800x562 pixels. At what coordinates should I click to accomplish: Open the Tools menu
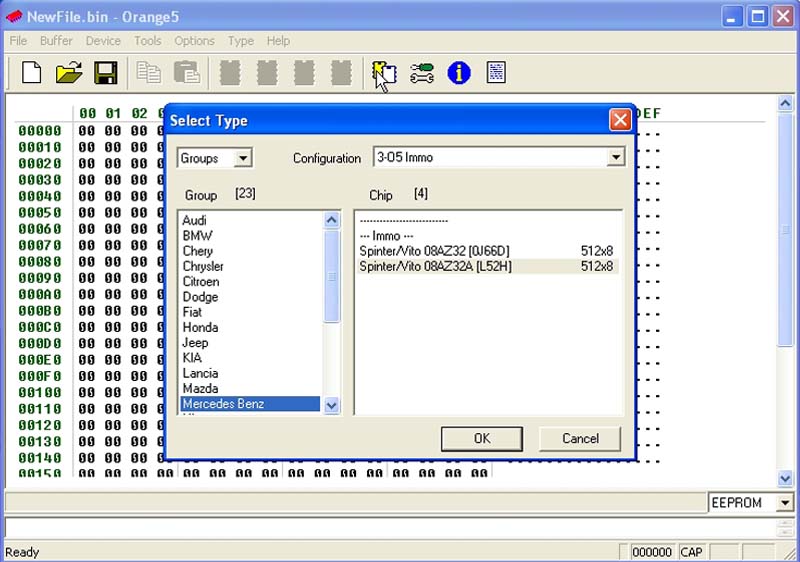point(147,41)
